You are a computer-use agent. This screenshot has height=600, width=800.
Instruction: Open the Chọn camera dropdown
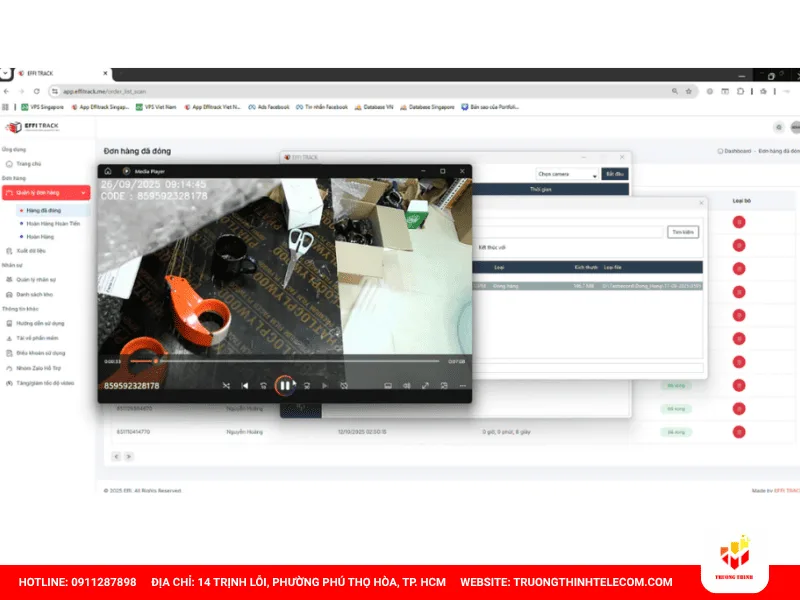567,174
